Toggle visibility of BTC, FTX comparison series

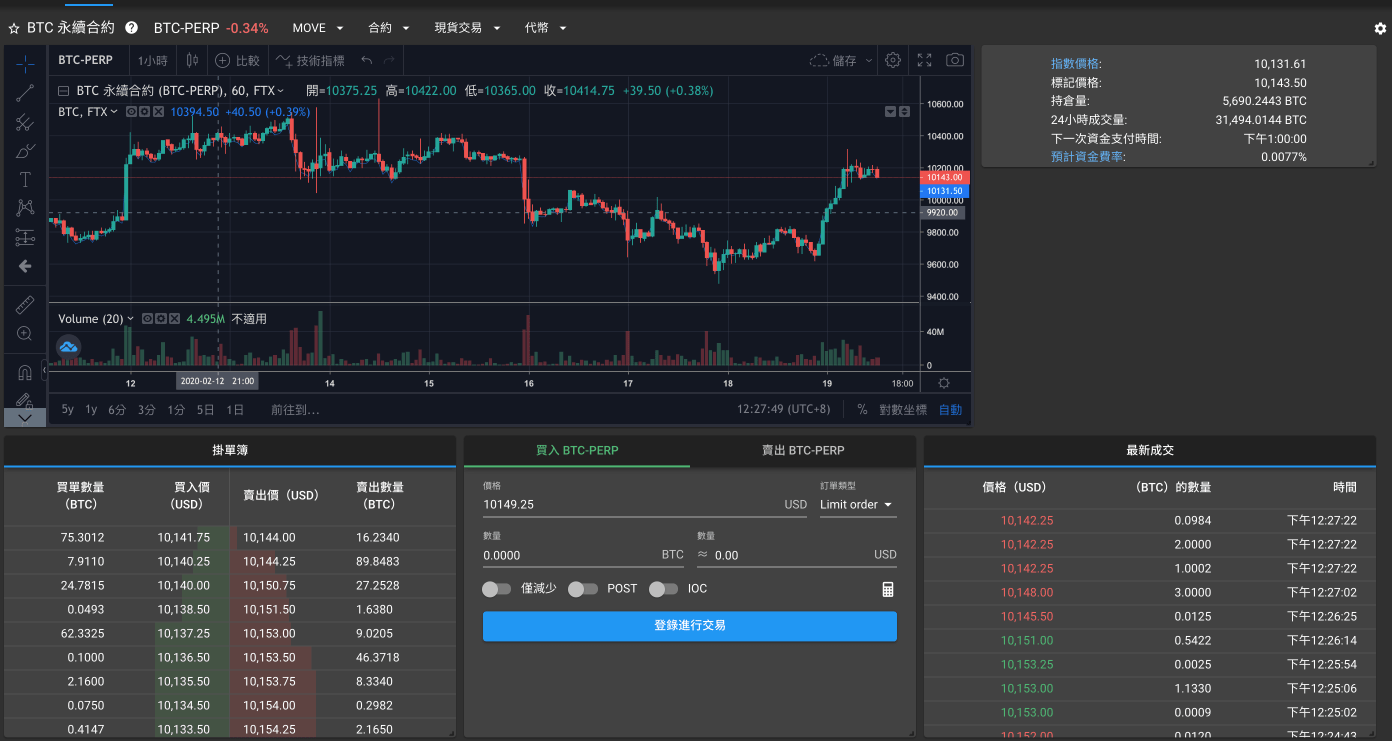click(x=132, y=111)
